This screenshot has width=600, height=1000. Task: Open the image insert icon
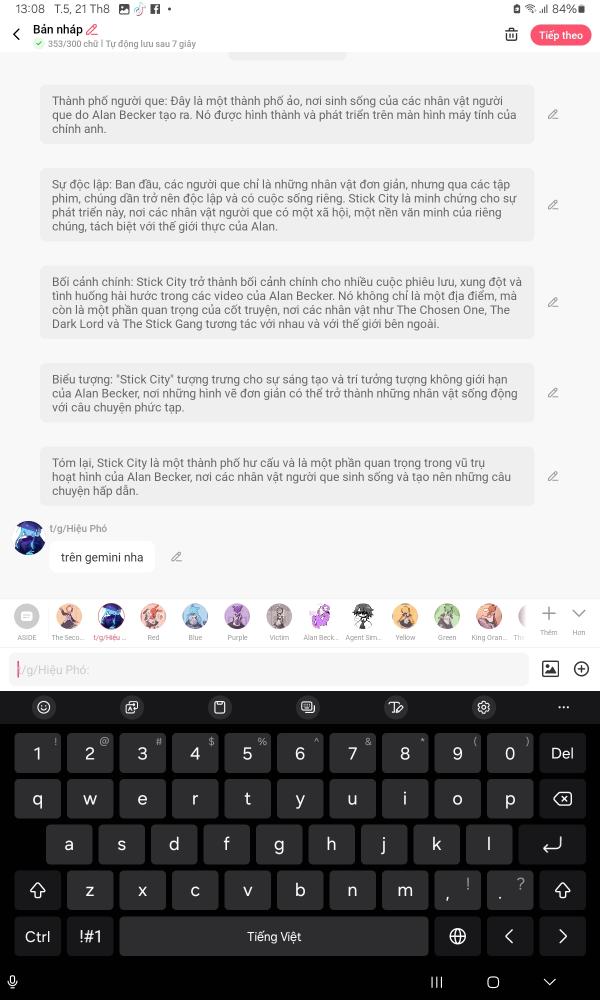[550, 668]
